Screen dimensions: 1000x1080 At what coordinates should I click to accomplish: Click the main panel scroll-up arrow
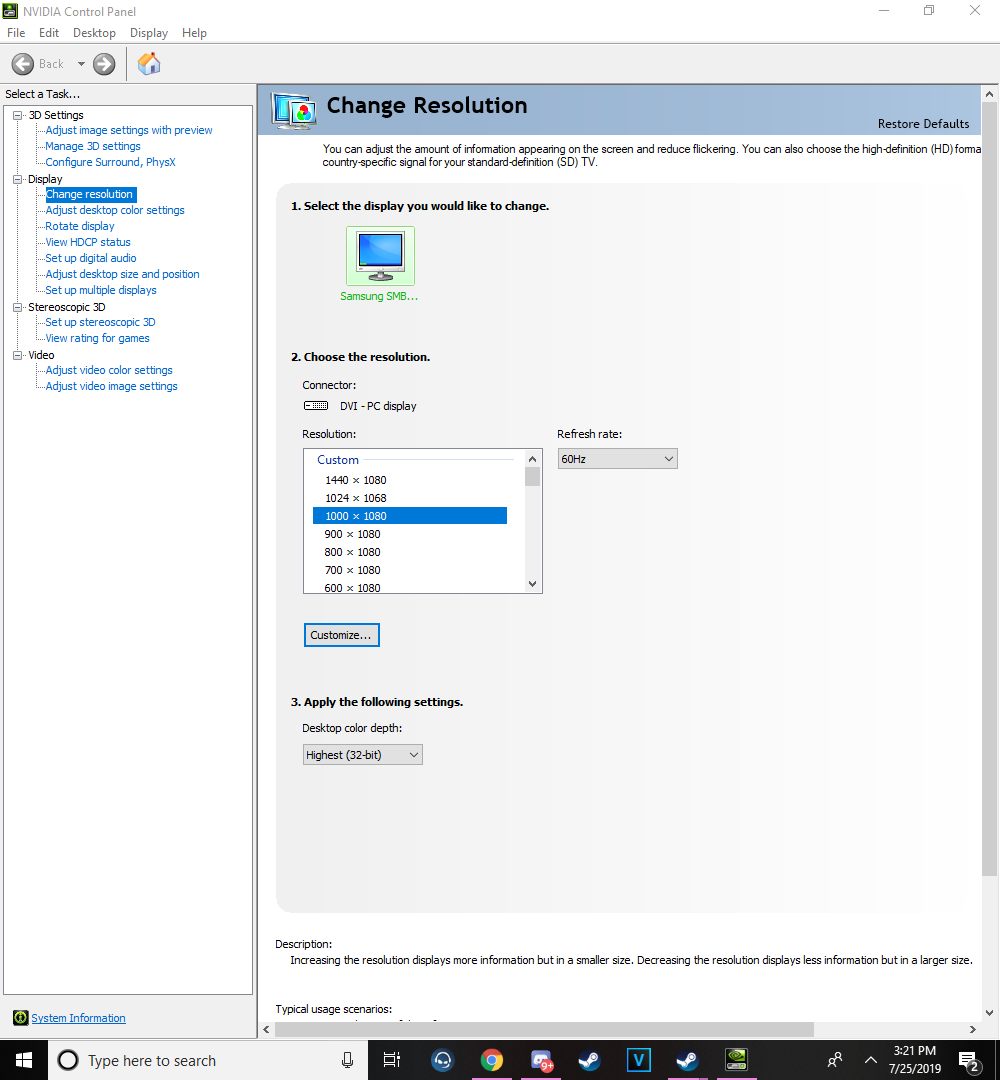[990, 94]
